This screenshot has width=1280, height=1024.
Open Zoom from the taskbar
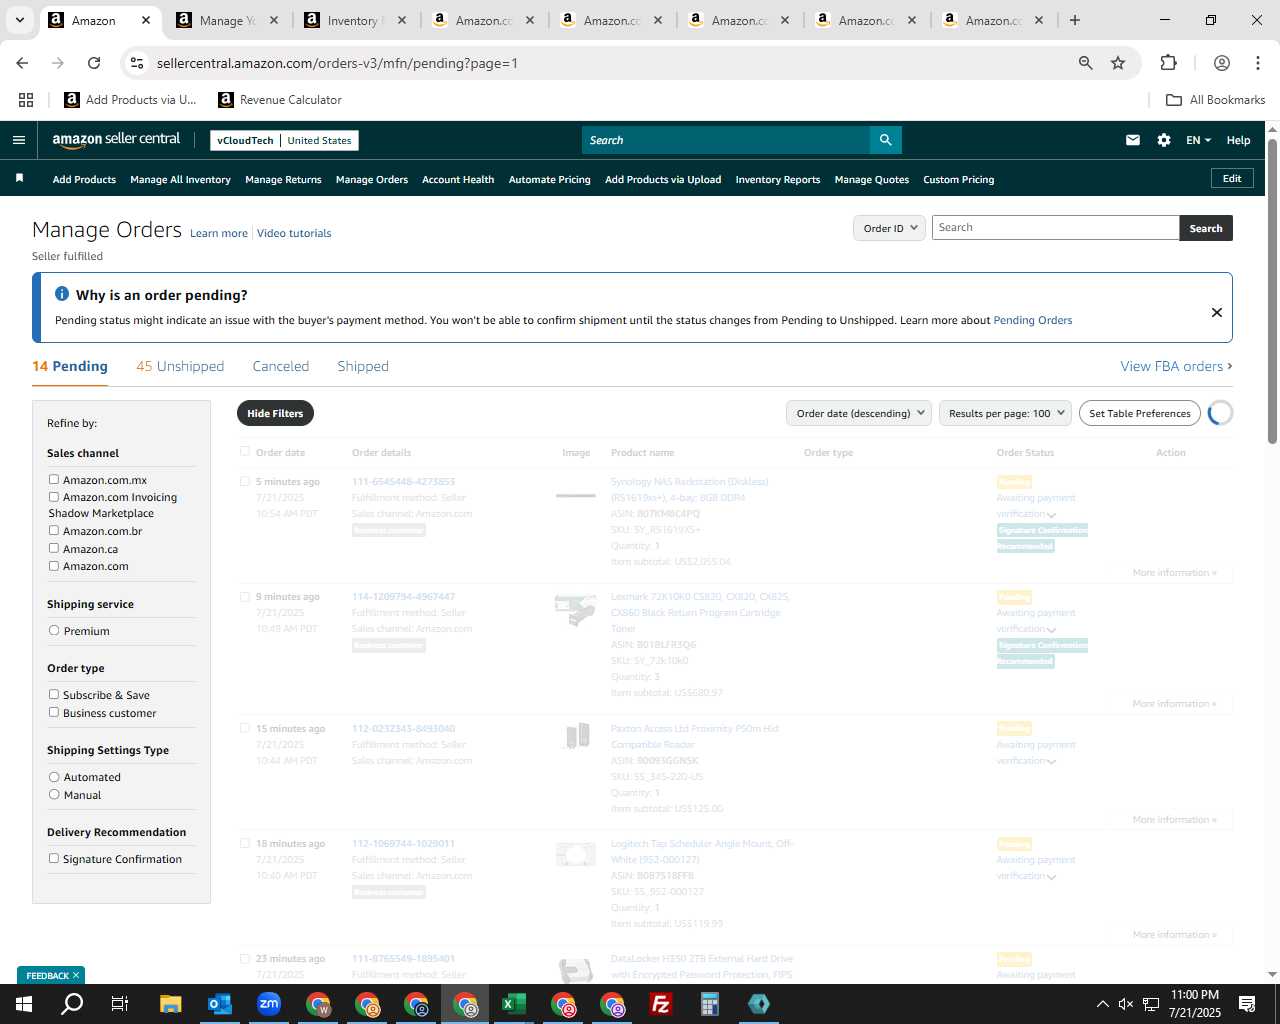click(x=269, y=1004)
